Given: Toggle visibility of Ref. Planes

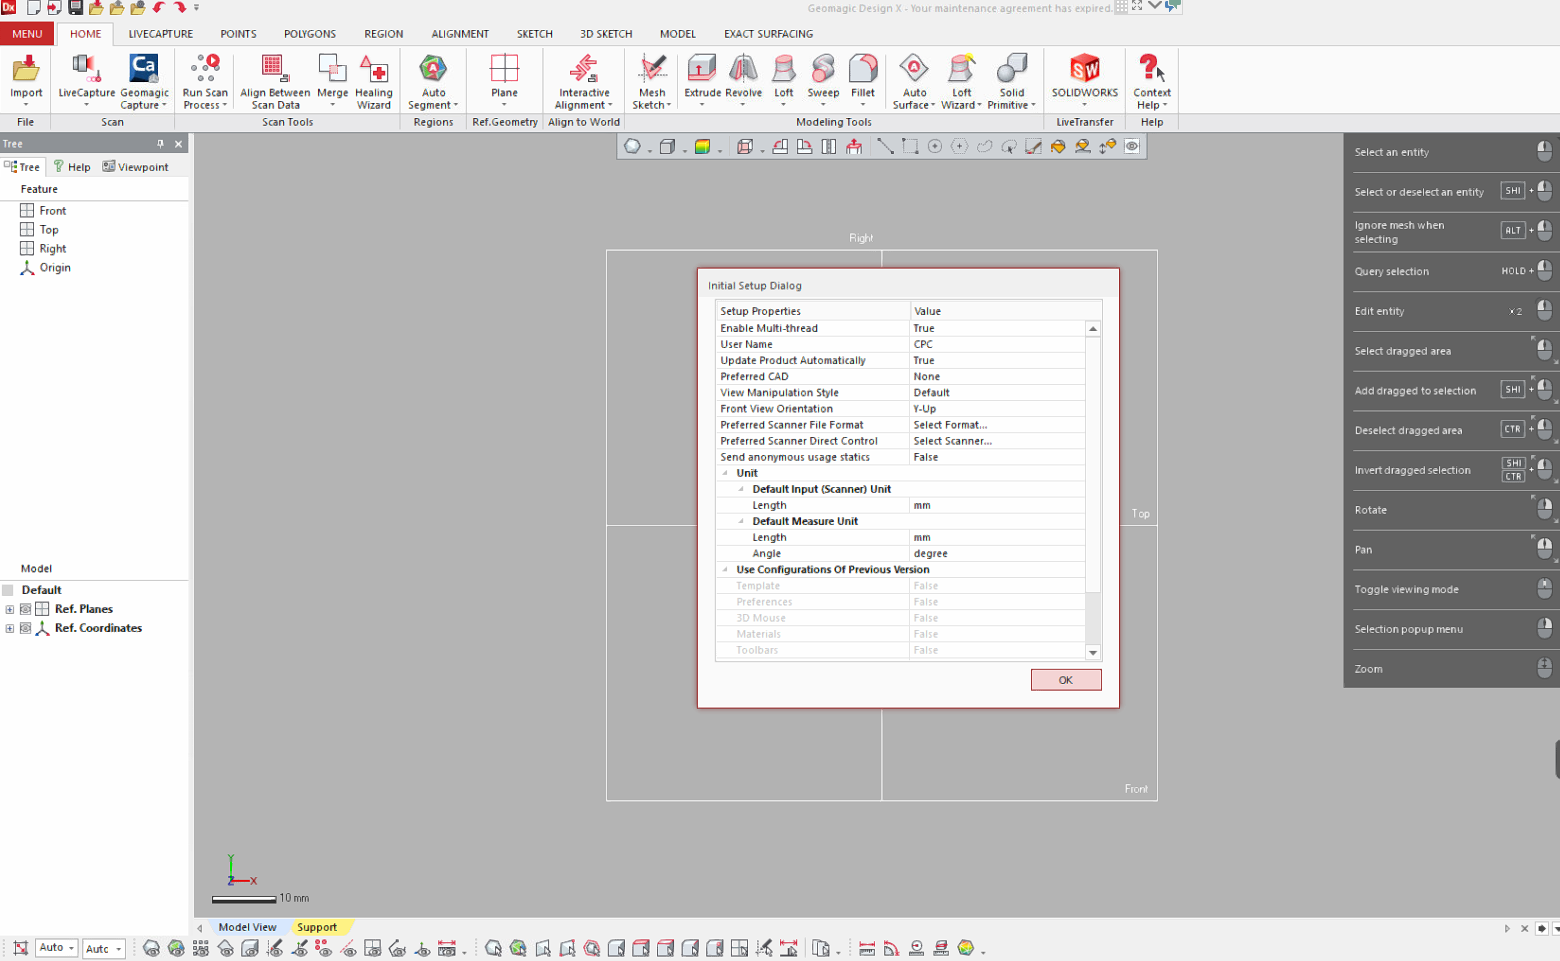Looking at the screenshot, I should [26, 609].
